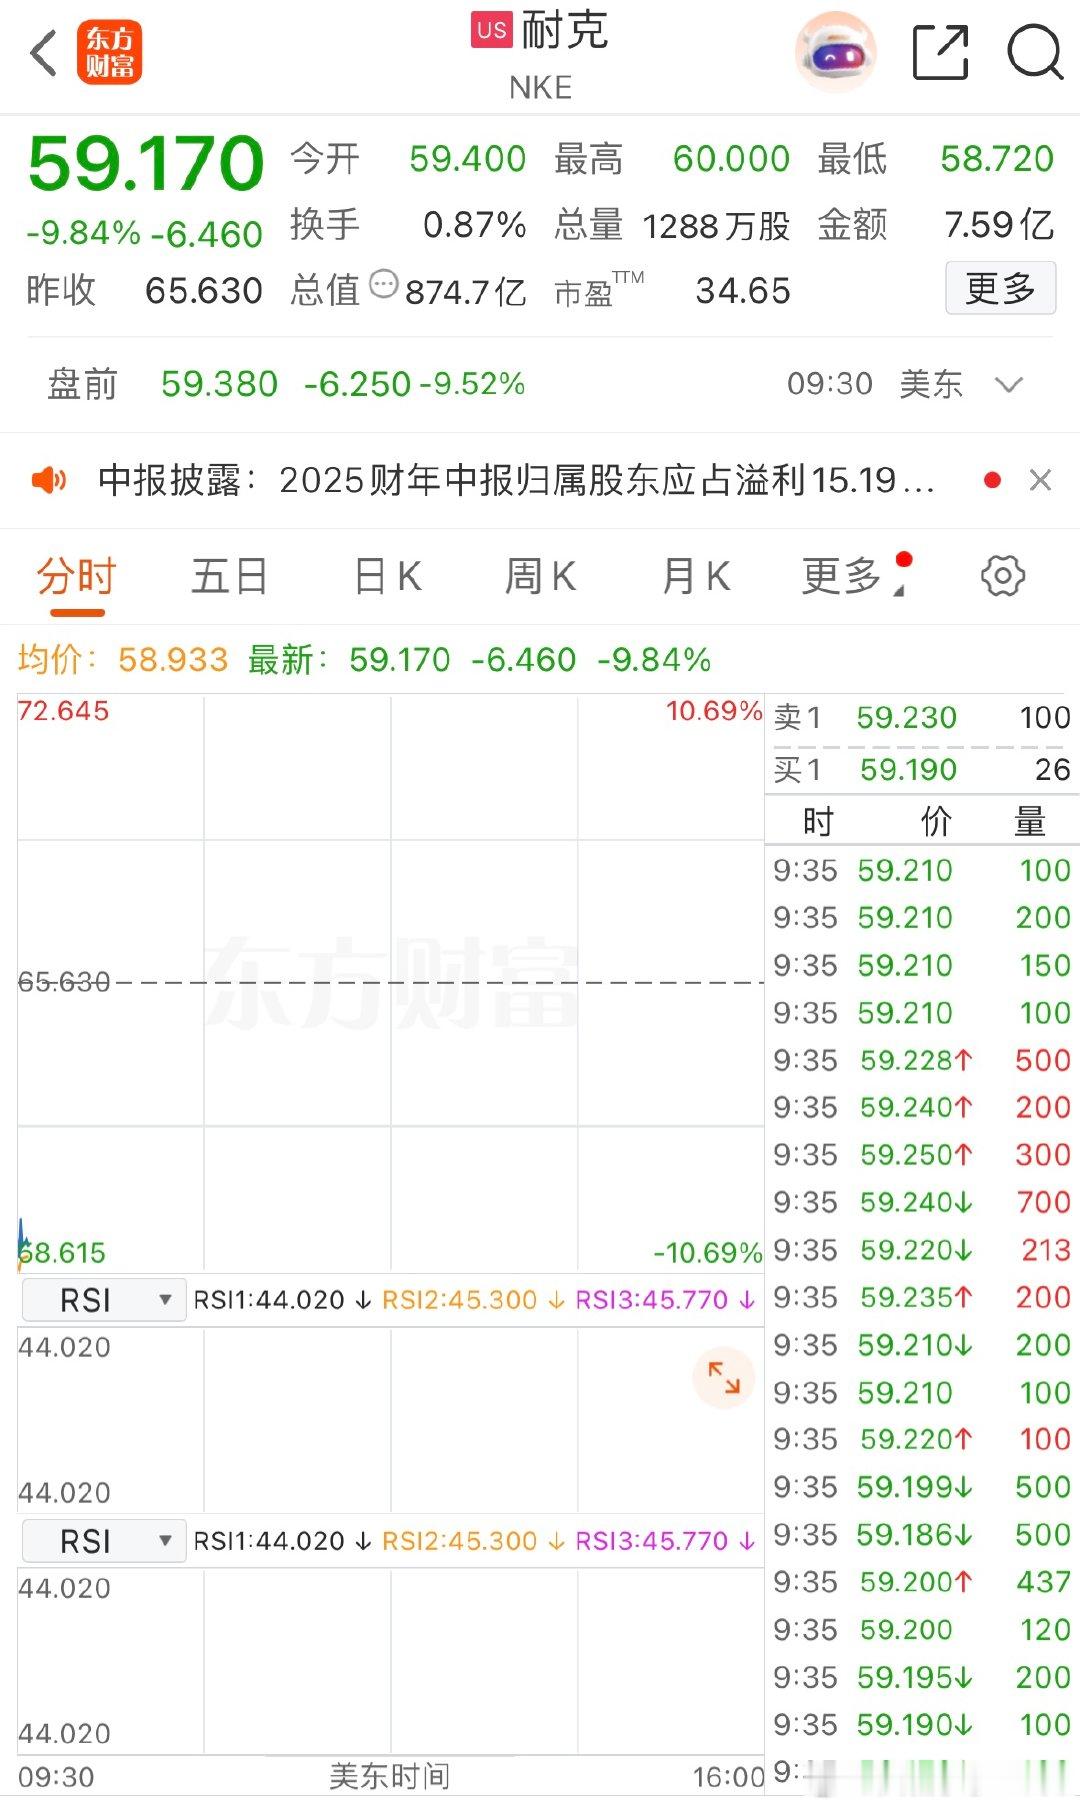
Task: Tap the trade row 59.228 volume 500
Action: [921, 1060]
